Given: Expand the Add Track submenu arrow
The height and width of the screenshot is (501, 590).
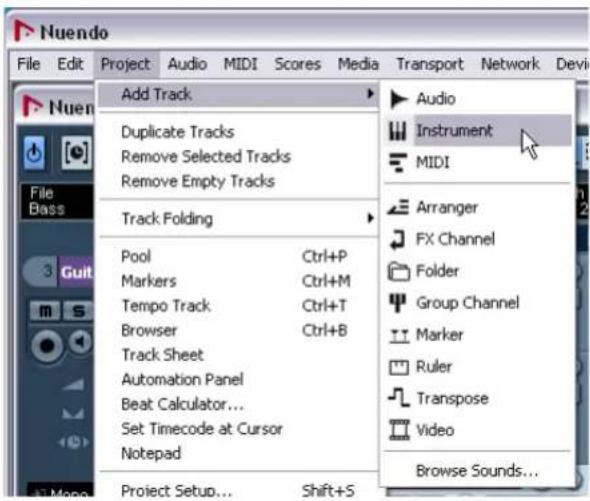Looking at the screenshot, I should point(371,93).
